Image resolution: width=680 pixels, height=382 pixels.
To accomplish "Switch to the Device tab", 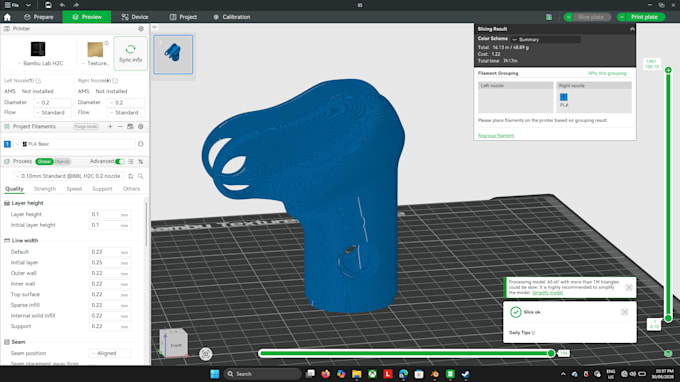I will pyautogui.click(x=135, y=17).
